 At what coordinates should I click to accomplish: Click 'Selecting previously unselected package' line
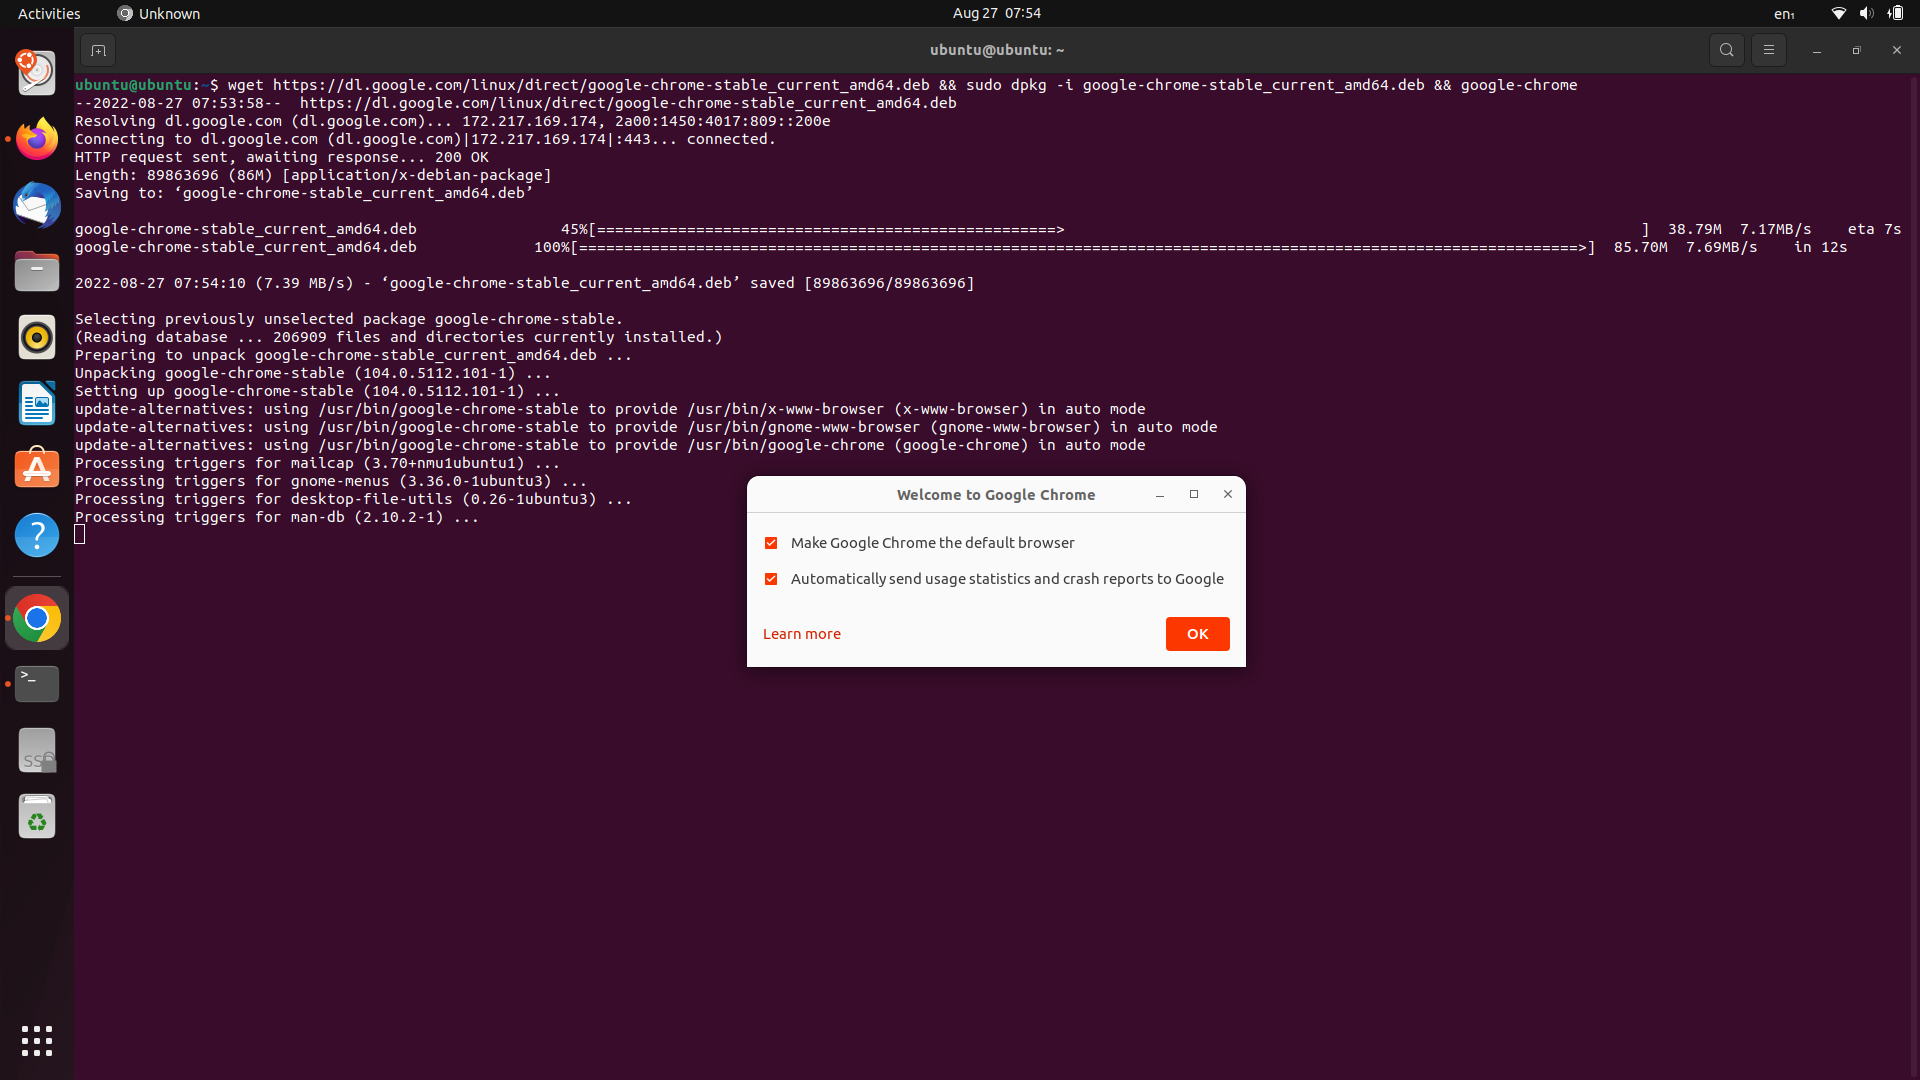tap(348, 319)
